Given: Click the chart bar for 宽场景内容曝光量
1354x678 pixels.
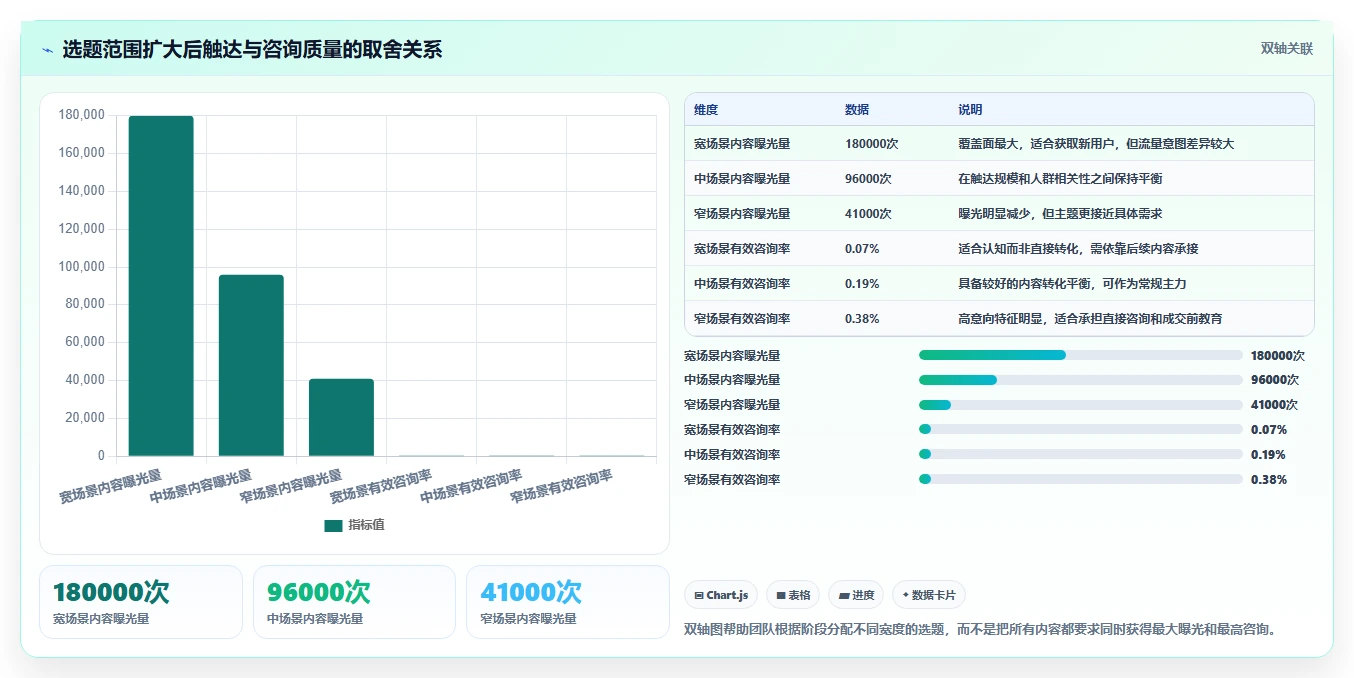Looking at the screenshot, I should pyautogui.click(x=161, y=286).
